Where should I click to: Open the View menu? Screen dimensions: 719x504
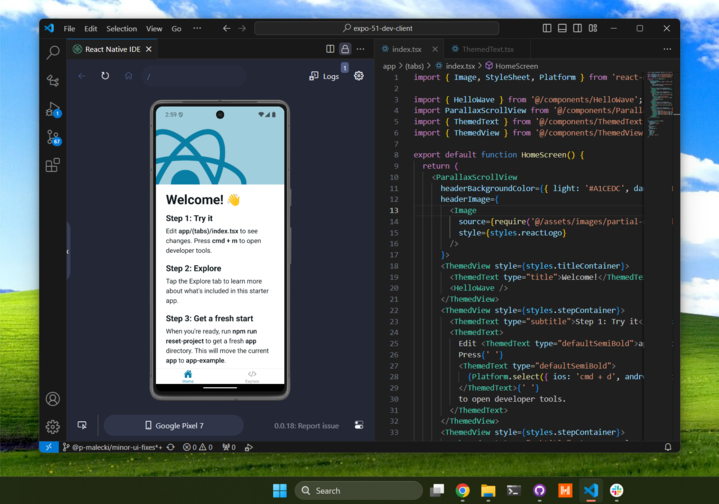(x=154, y=28)
